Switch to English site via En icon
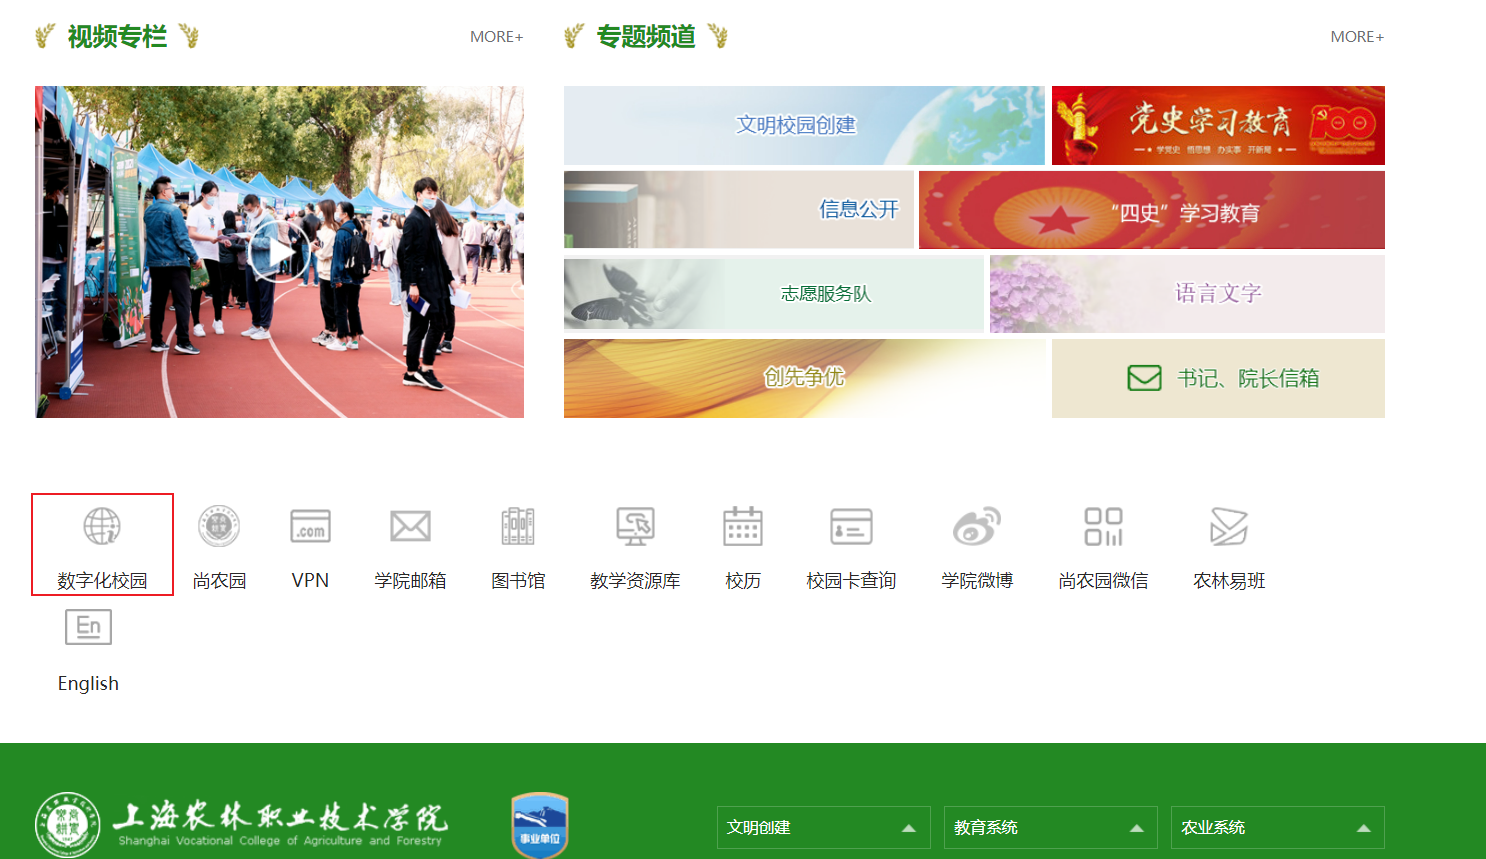This screenshot has height=859, width=1486. [88, 628]
